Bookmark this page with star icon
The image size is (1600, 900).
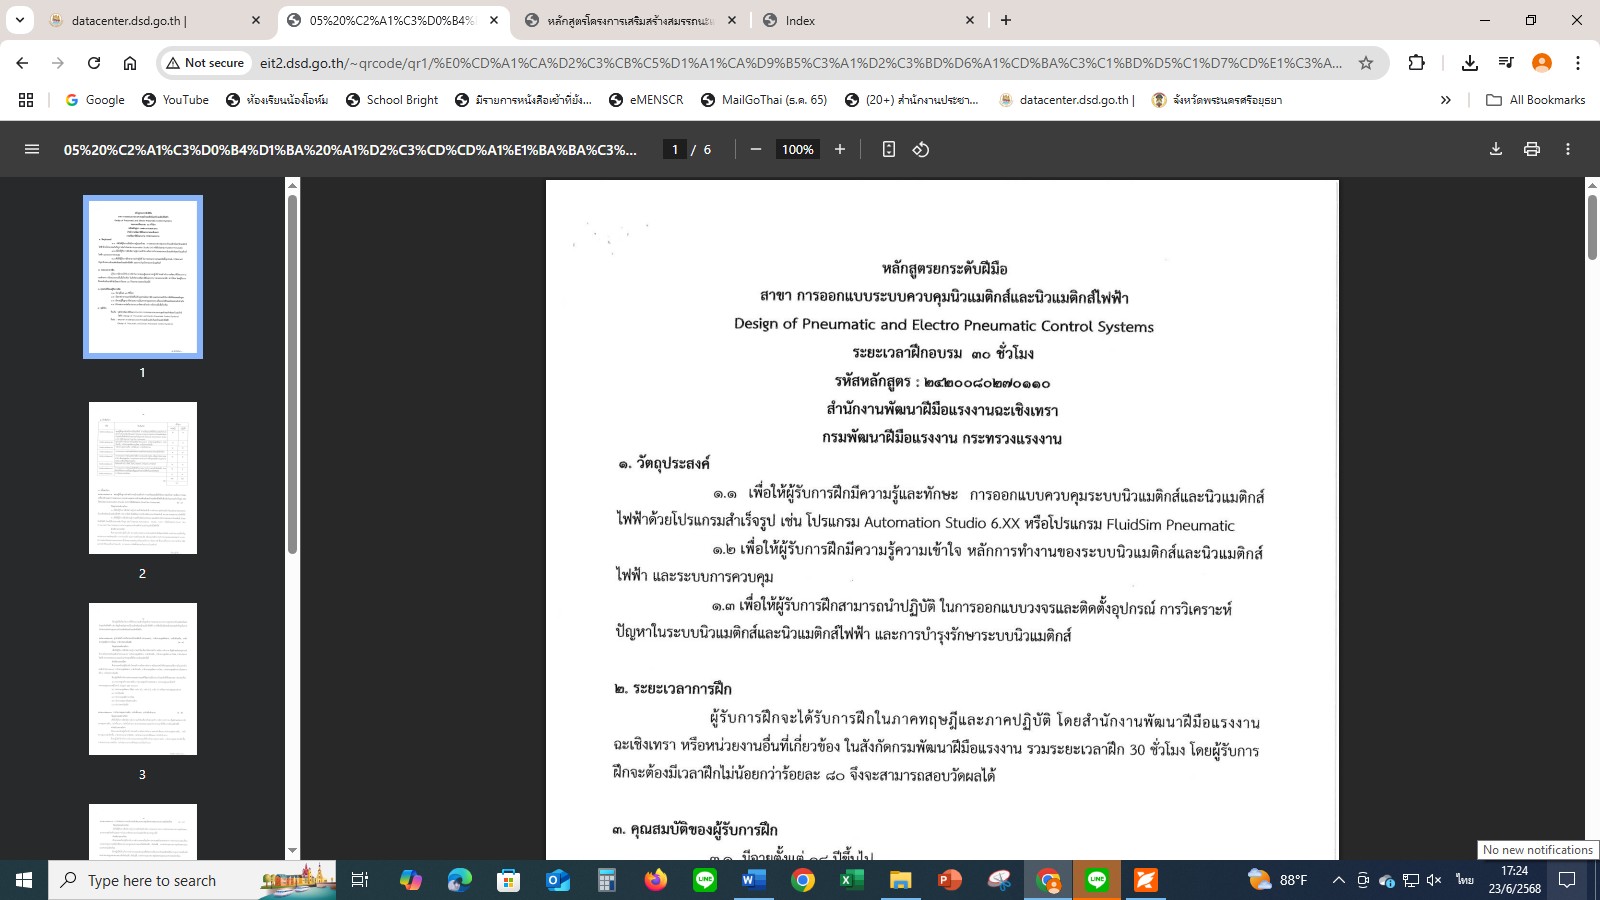point(1366,63)
